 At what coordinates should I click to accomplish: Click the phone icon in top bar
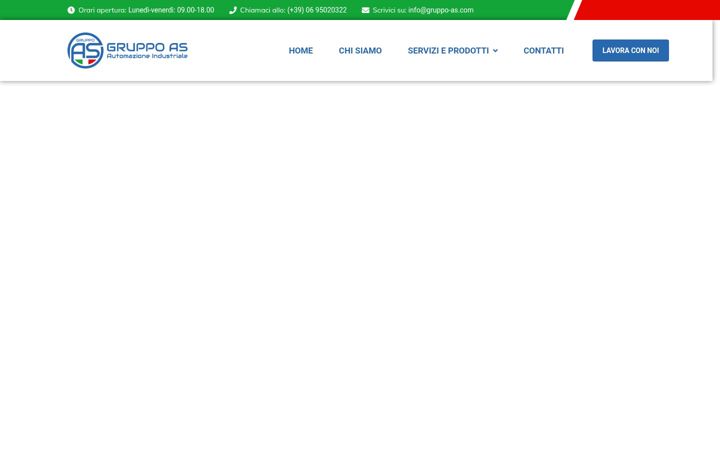click(232, 10)
